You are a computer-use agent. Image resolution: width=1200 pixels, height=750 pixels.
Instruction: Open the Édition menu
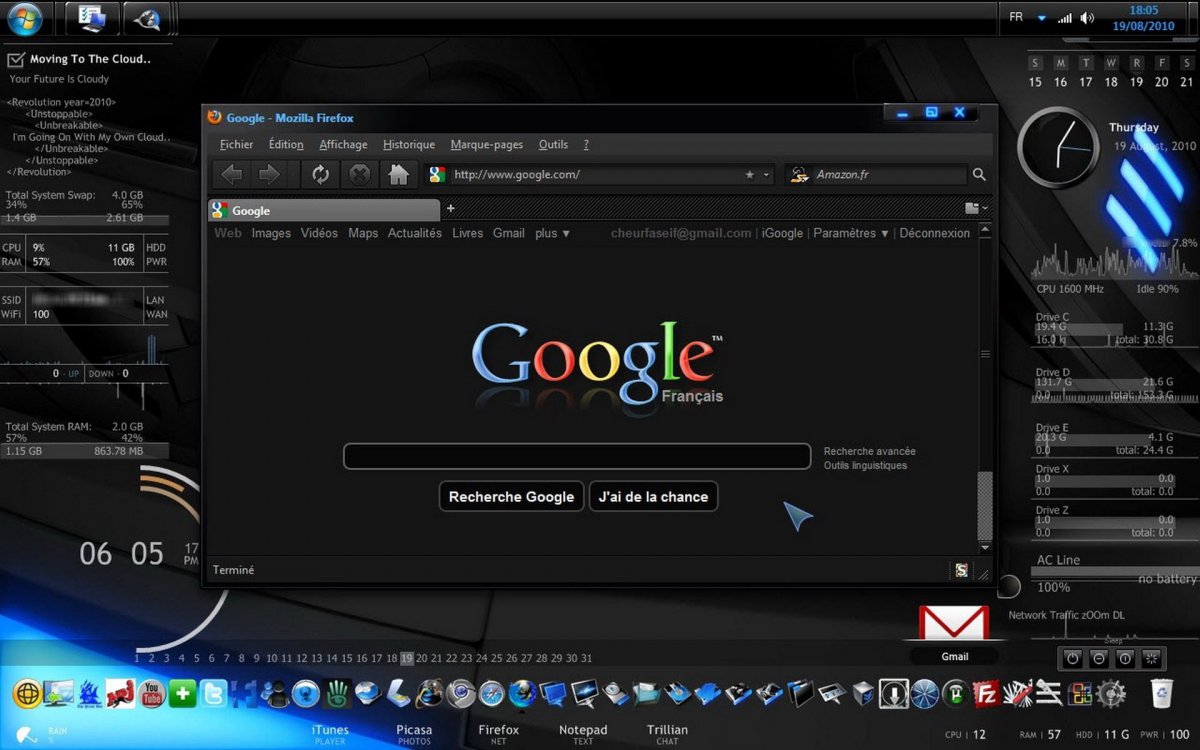pyautogui.click(x=286, y=145)
